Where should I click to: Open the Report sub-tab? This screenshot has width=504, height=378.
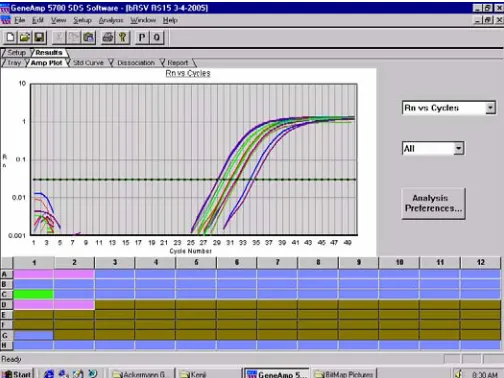pos(178,63)
